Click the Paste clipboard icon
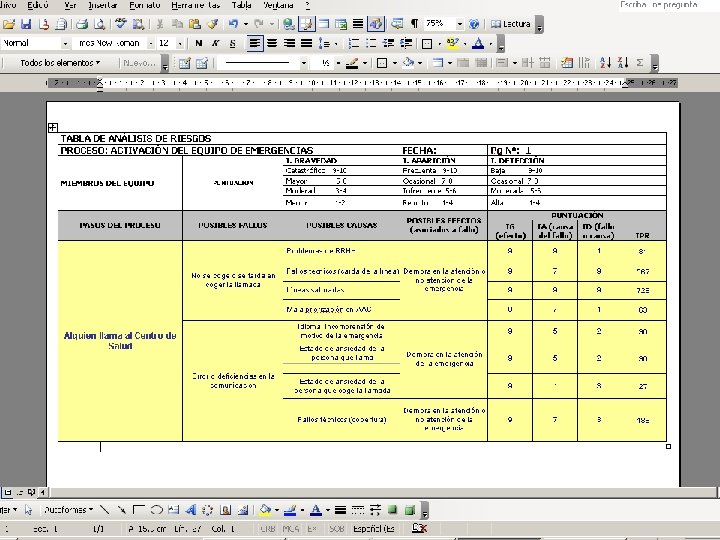The image size is (720, 540). pos(195,24)
